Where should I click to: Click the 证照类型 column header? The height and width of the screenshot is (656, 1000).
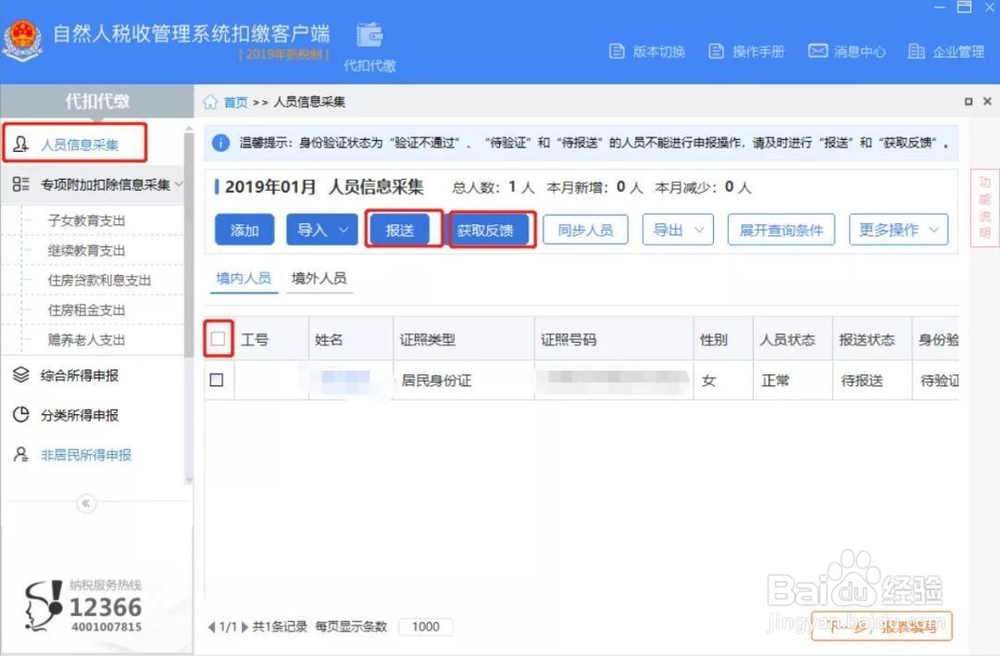click(464, 339)
